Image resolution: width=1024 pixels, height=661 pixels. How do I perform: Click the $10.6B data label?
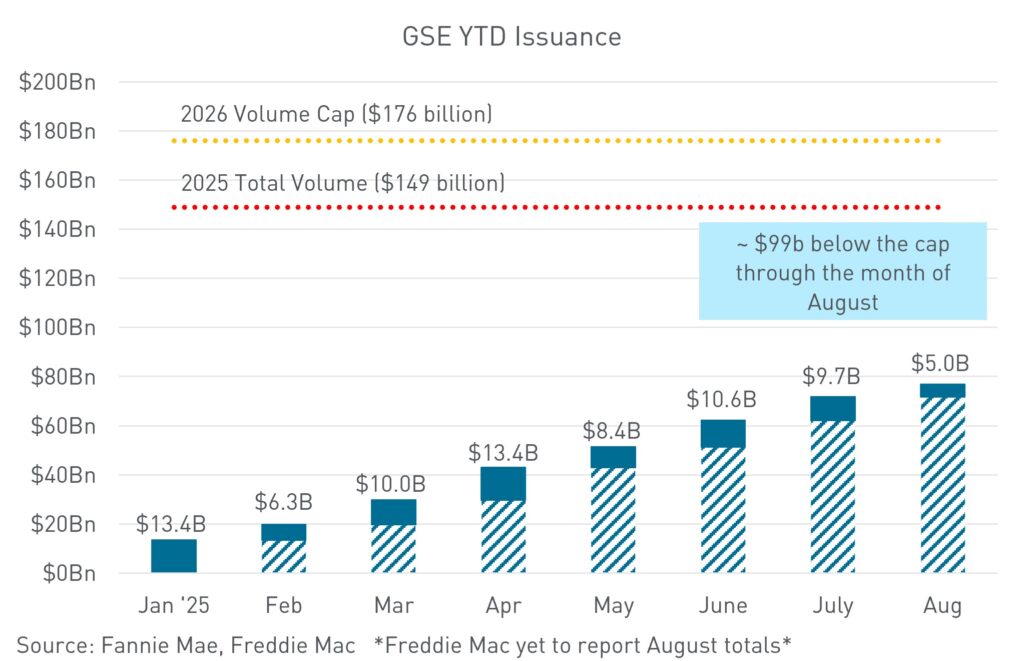tap(721, 399)
